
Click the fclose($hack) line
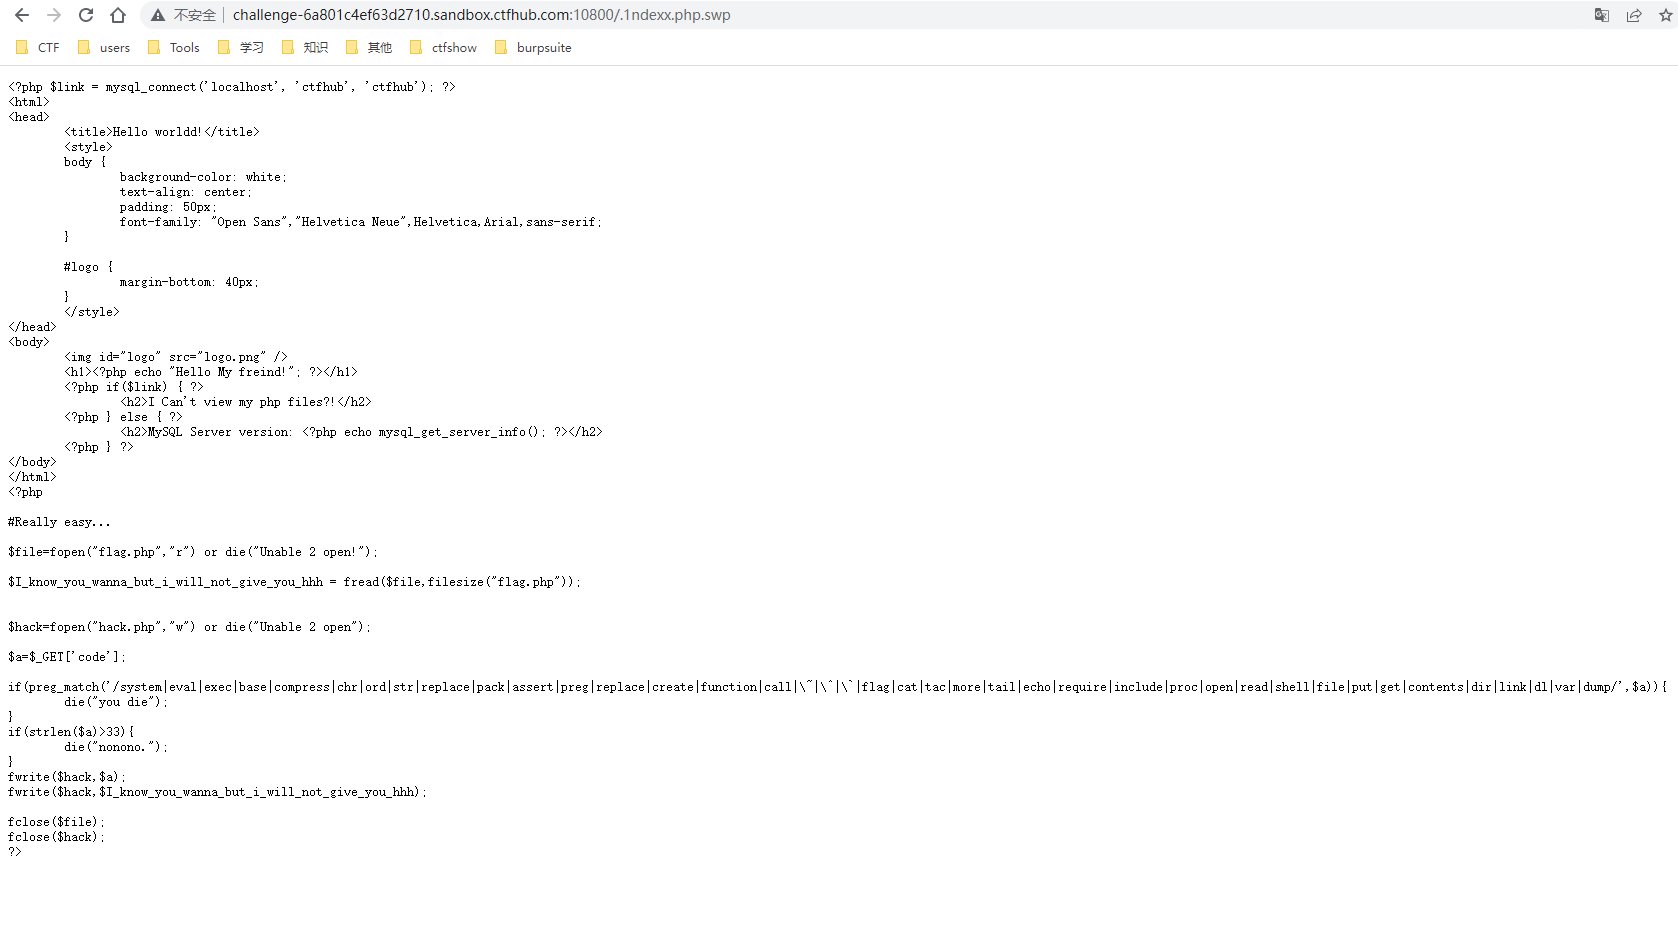pyautogui.click(x=56, y=837)
